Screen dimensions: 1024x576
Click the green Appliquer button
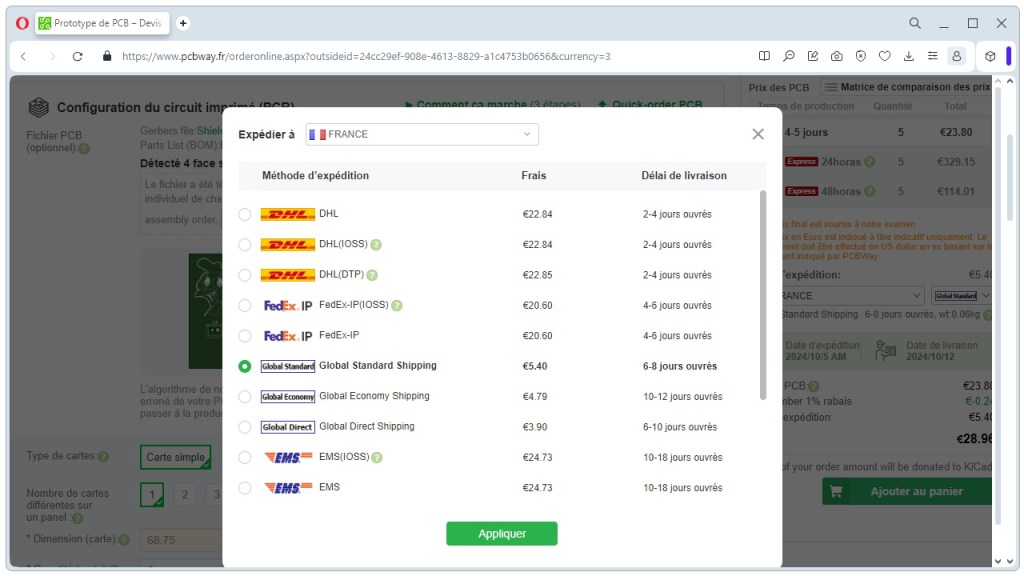click(502, 534)
